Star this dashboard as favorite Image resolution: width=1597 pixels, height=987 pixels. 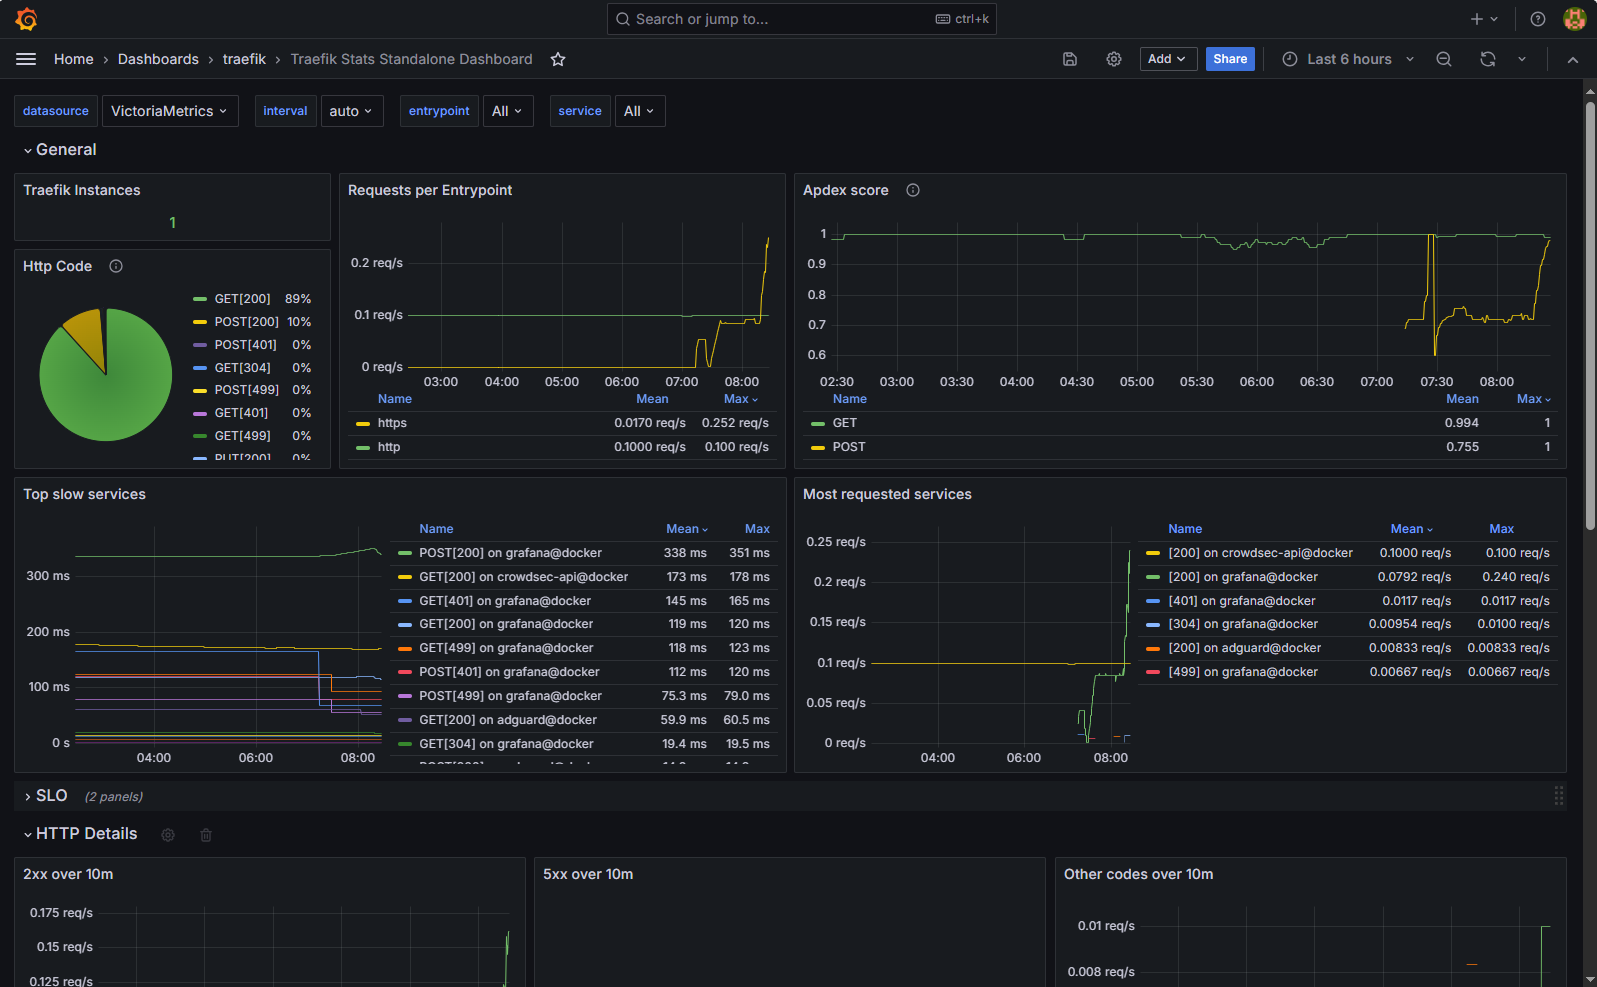558,59
